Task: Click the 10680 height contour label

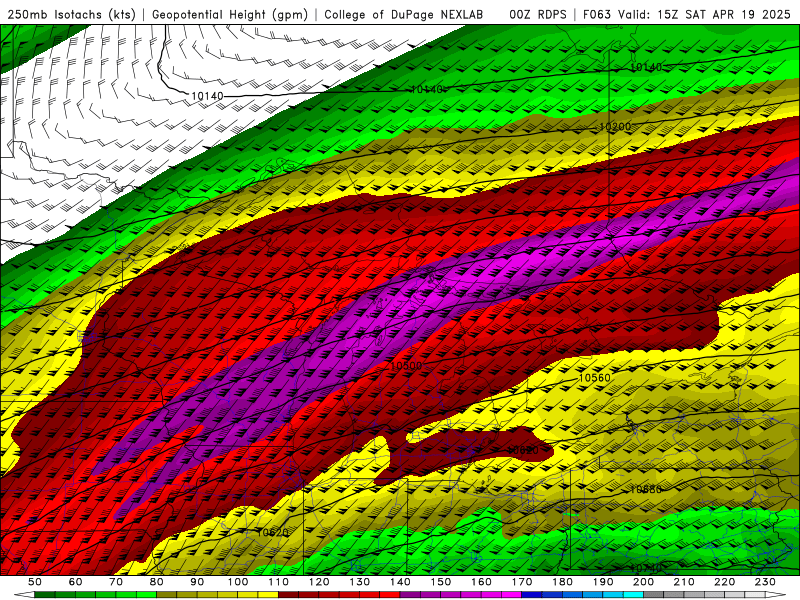Action: 646,489
